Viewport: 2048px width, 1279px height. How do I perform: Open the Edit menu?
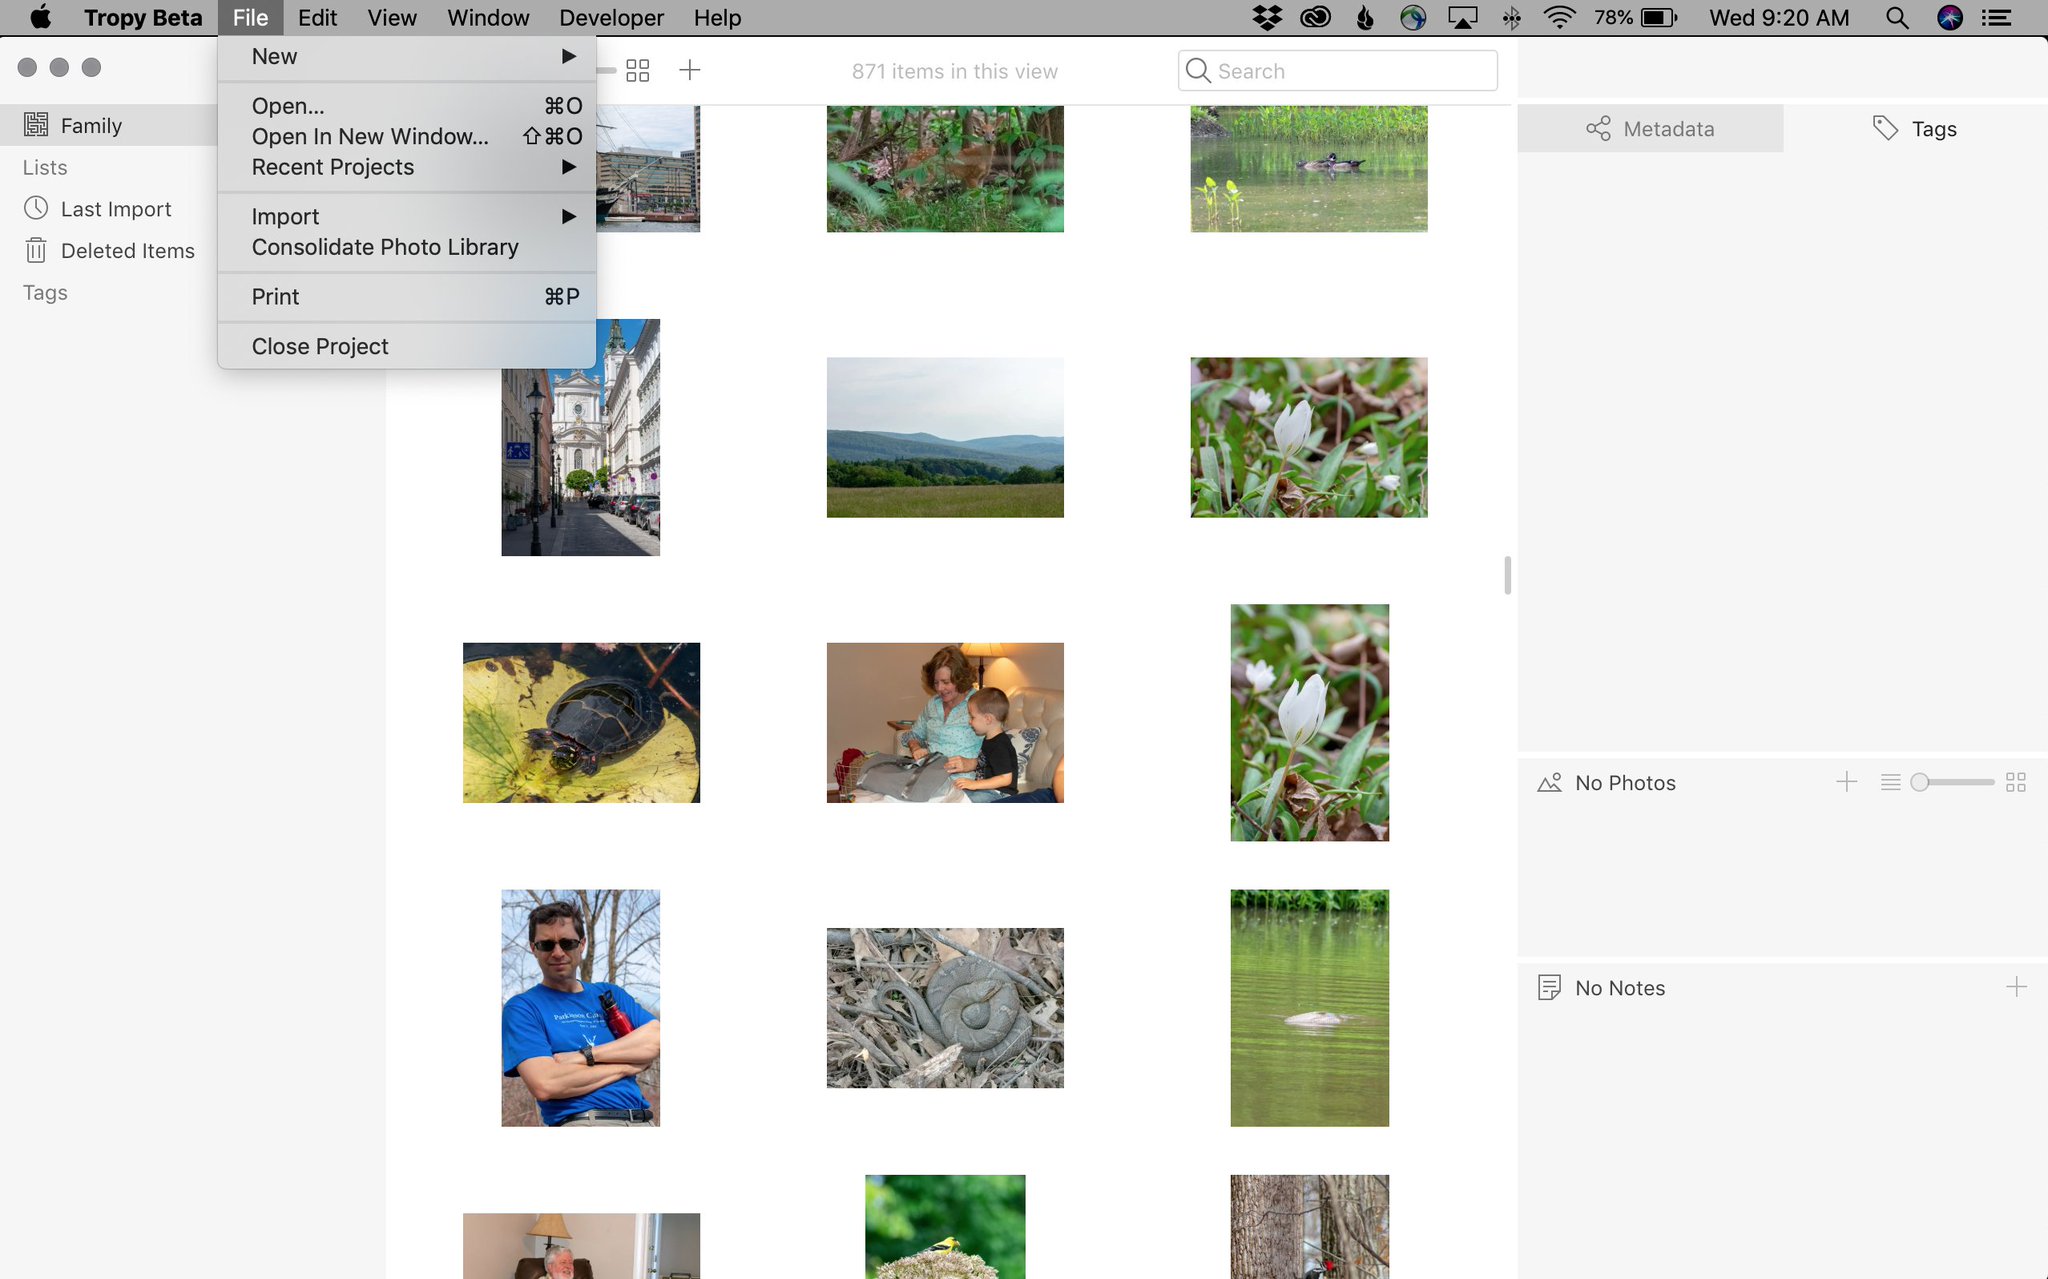(x=317, y=18)
